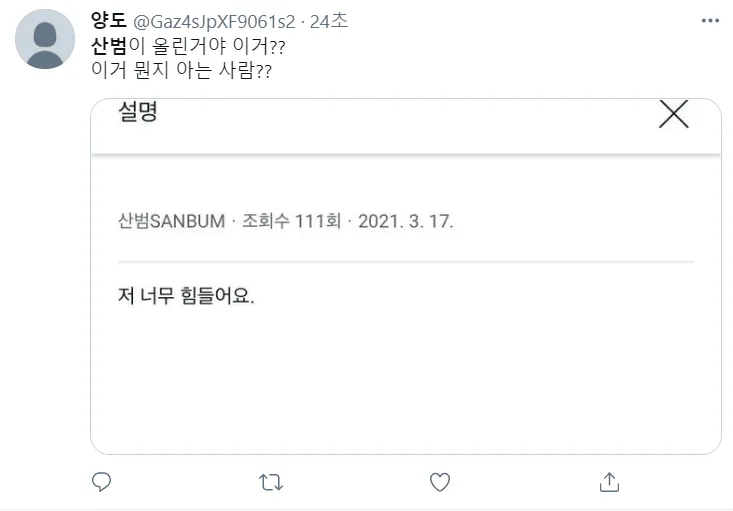Click the description text 저 너무 힘들어요.

pyautogui.click(x=186, y=297)
